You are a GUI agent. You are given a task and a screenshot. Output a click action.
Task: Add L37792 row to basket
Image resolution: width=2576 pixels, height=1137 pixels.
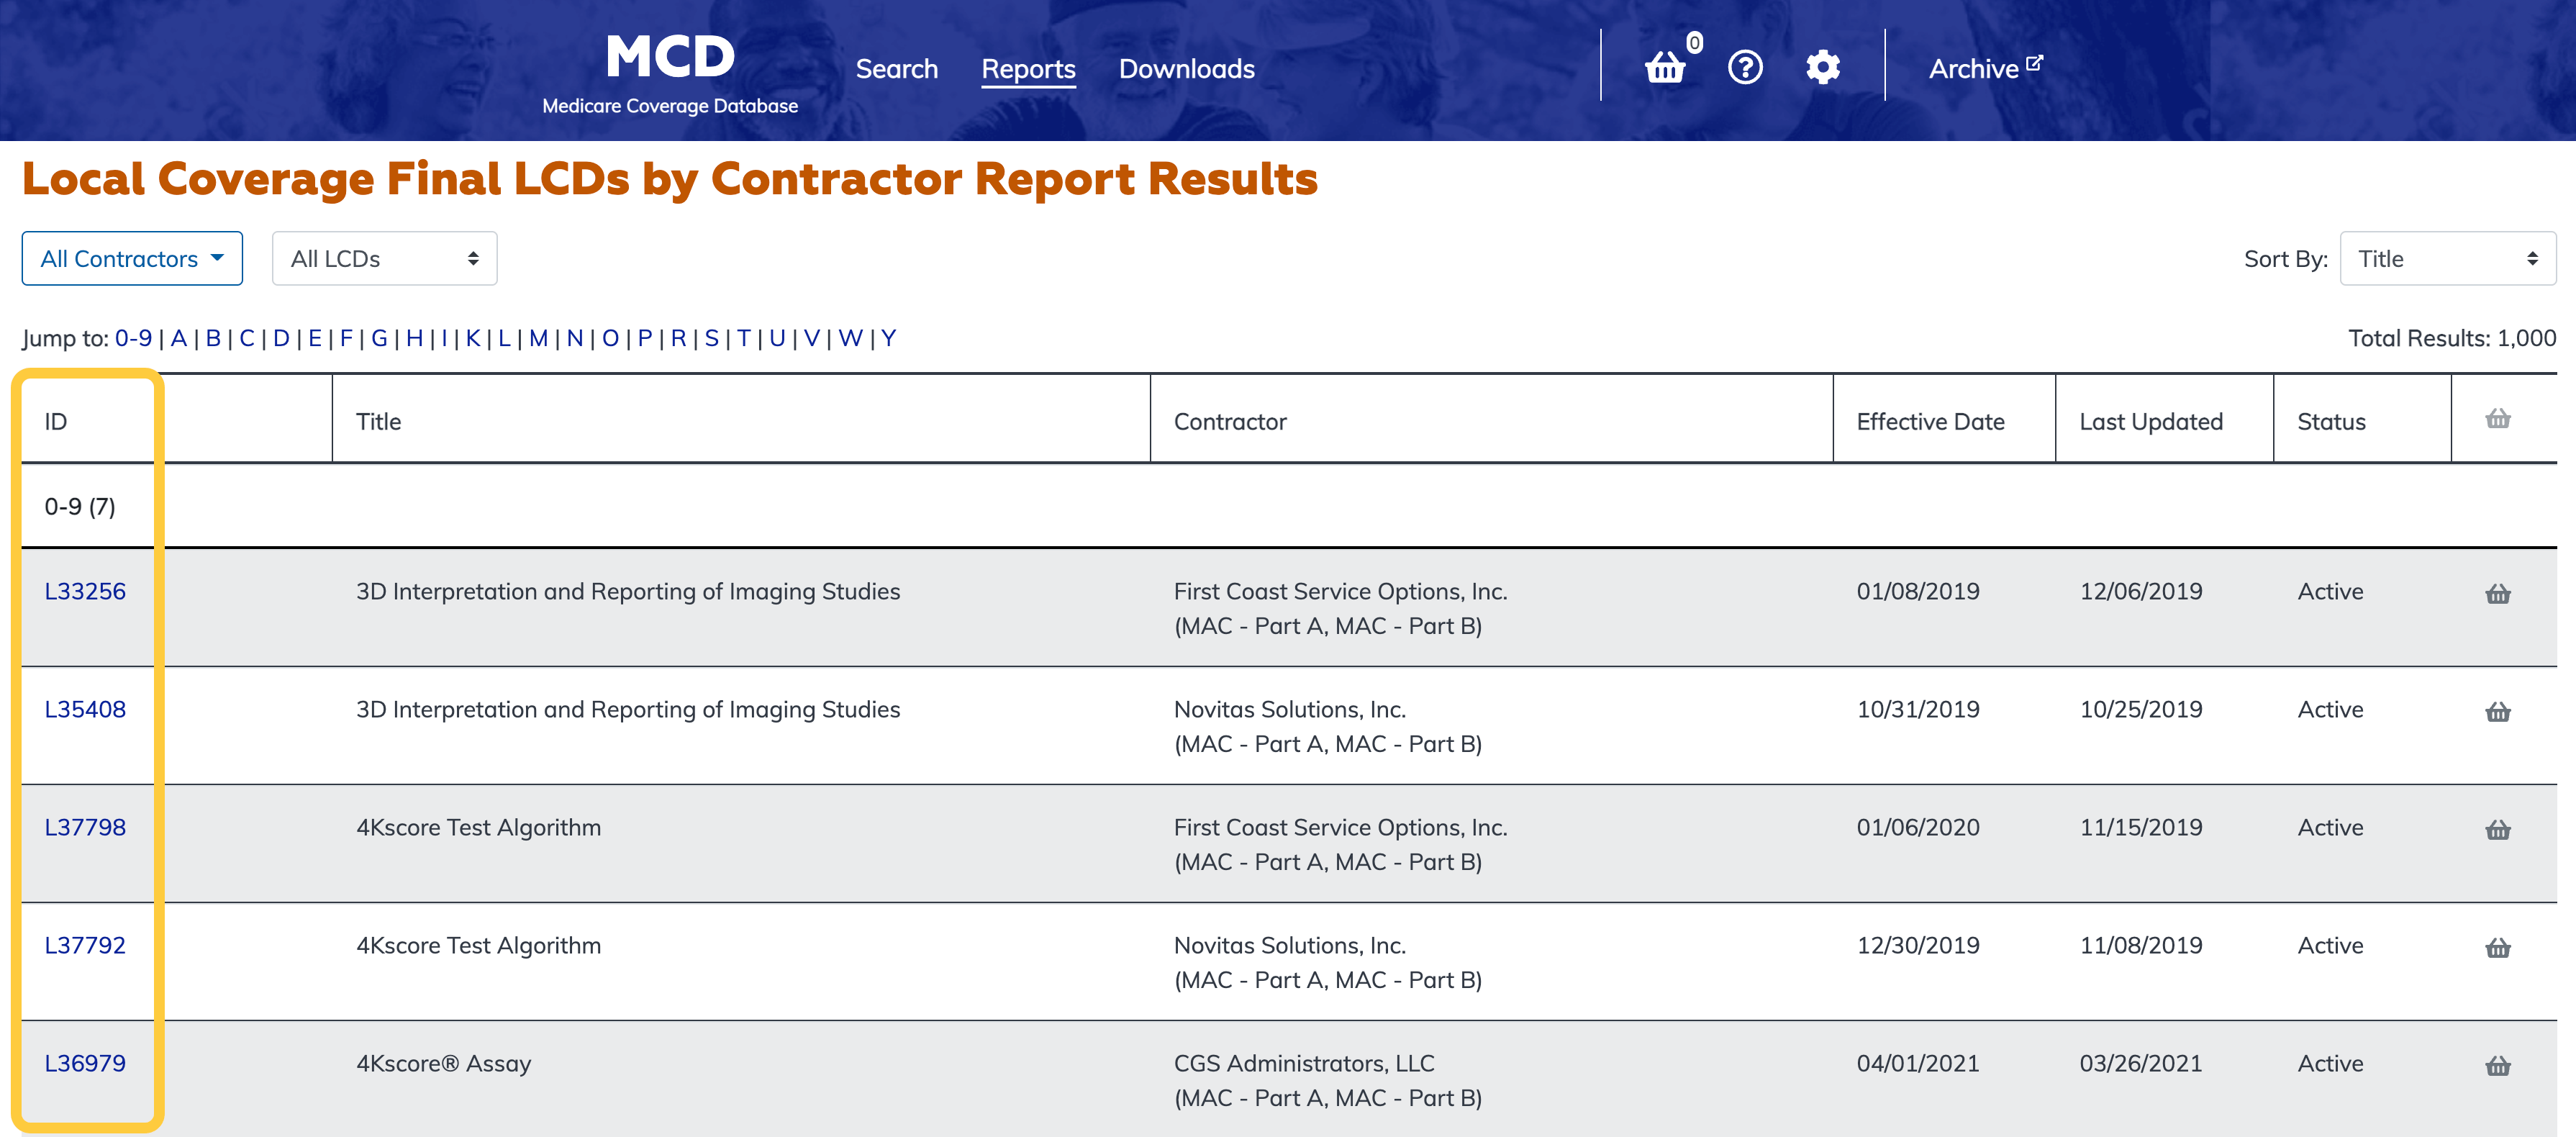(2497, 948)
